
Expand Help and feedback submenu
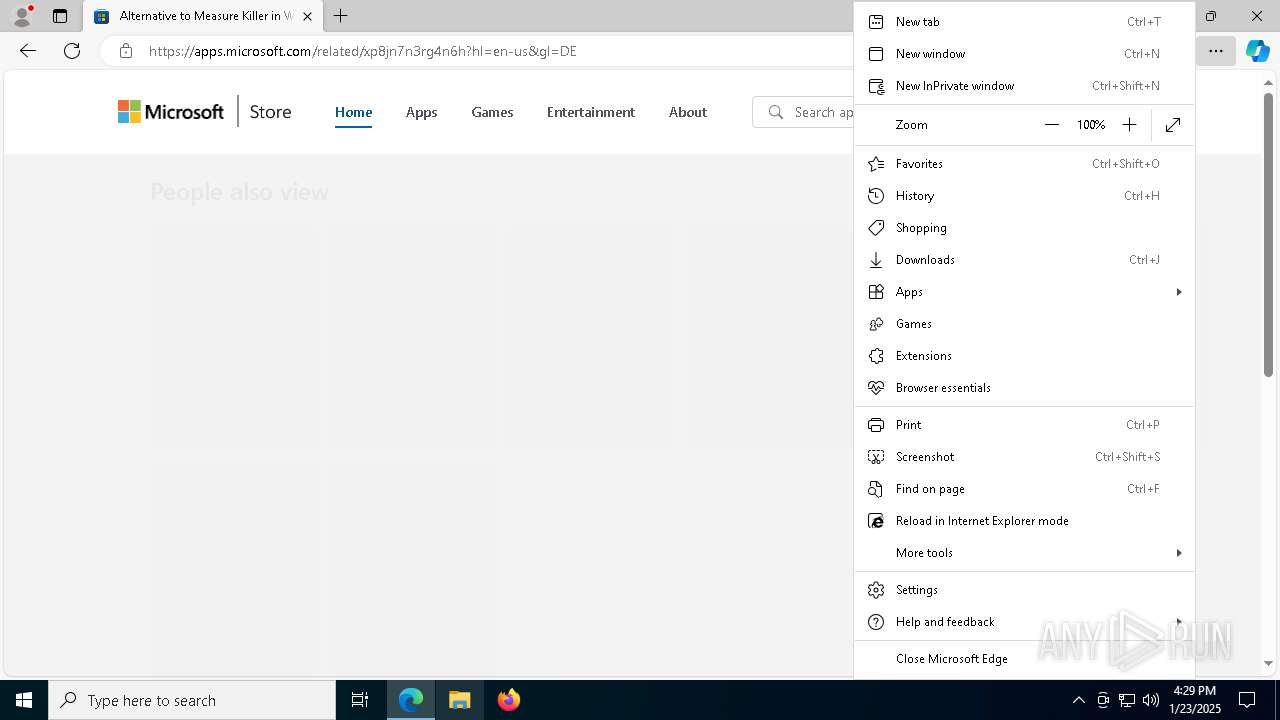(1024, 622)
